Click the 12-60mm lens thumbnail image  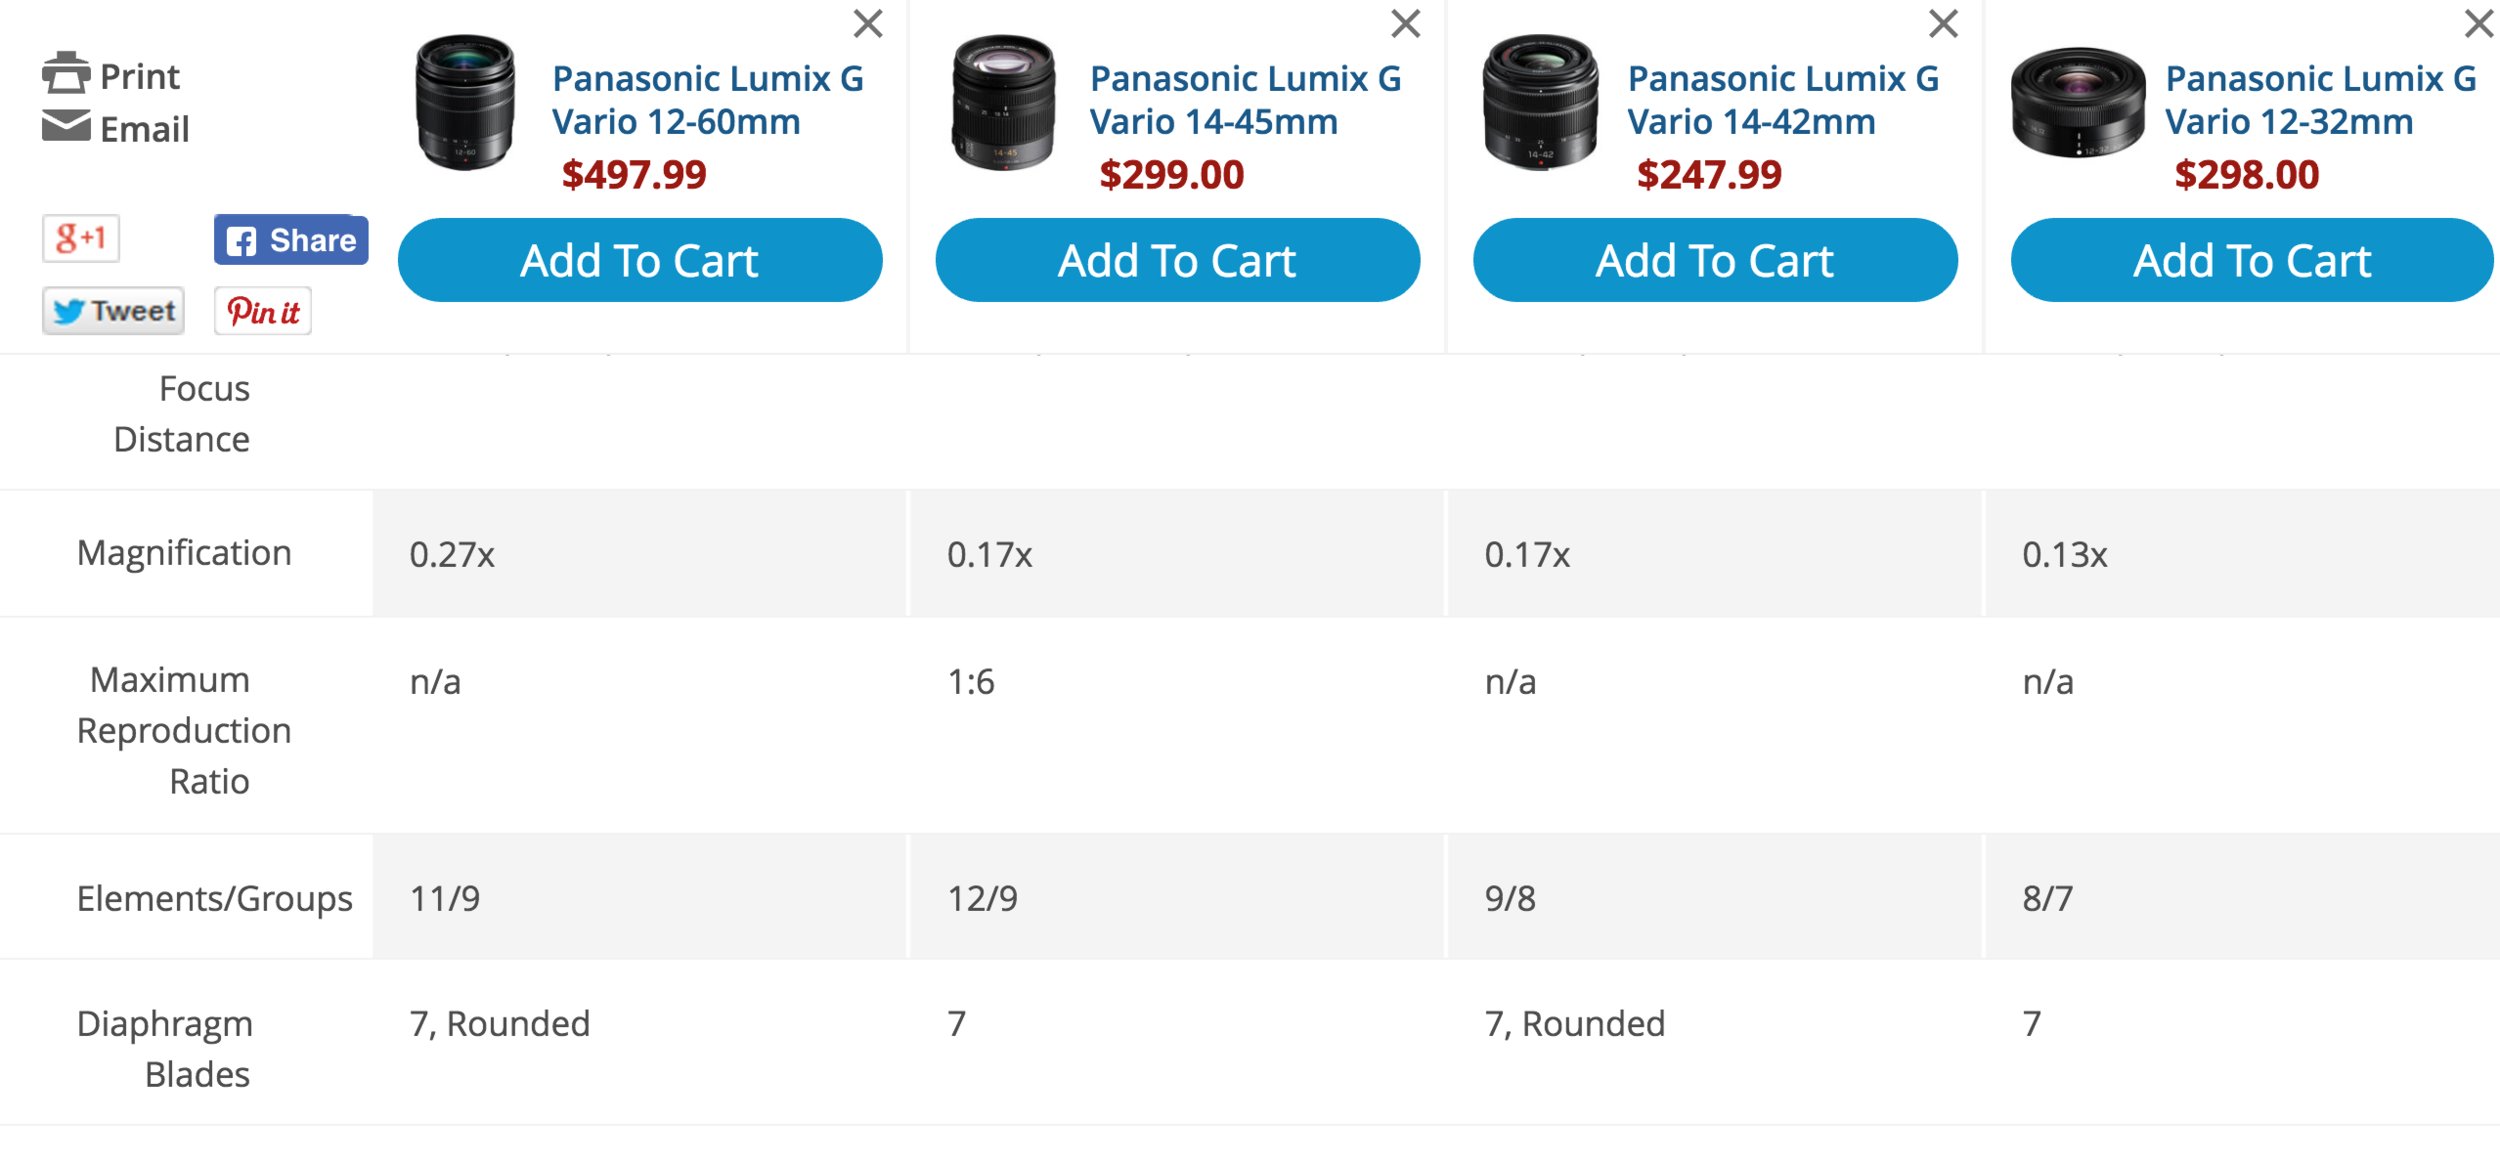click(466, 102)
